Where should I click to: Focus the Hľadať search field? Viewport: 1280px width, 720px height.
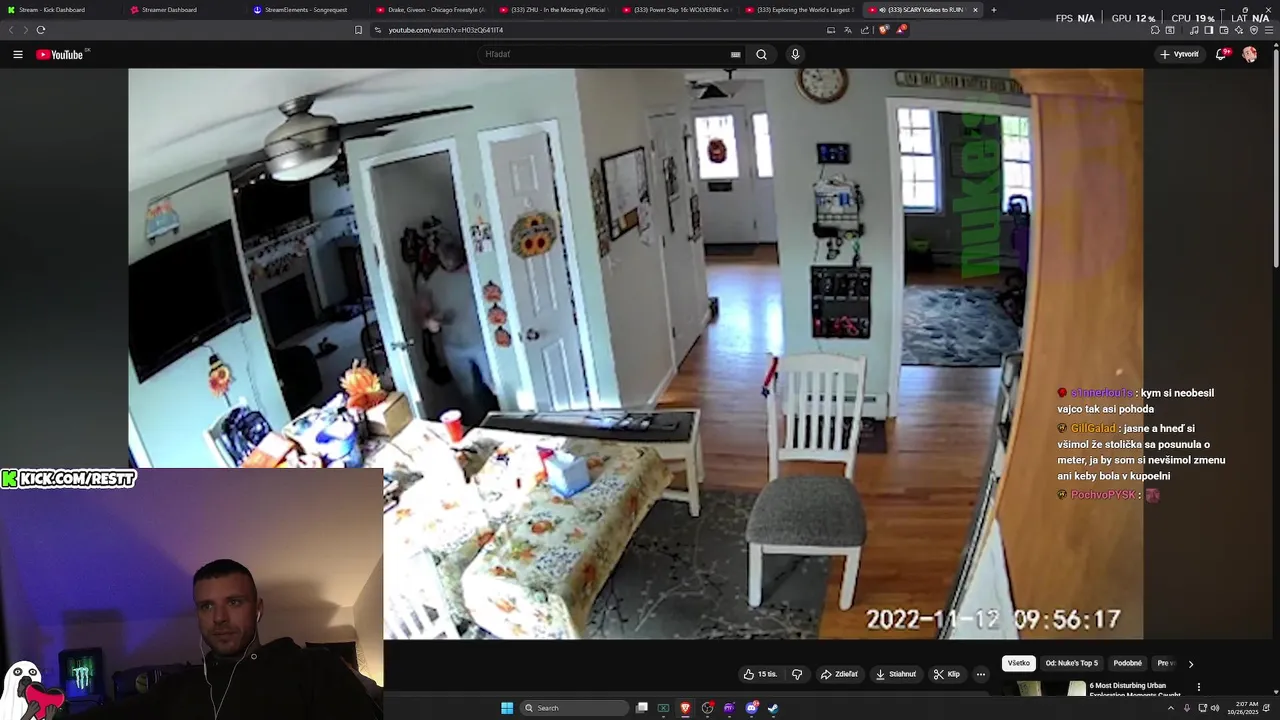606,54
